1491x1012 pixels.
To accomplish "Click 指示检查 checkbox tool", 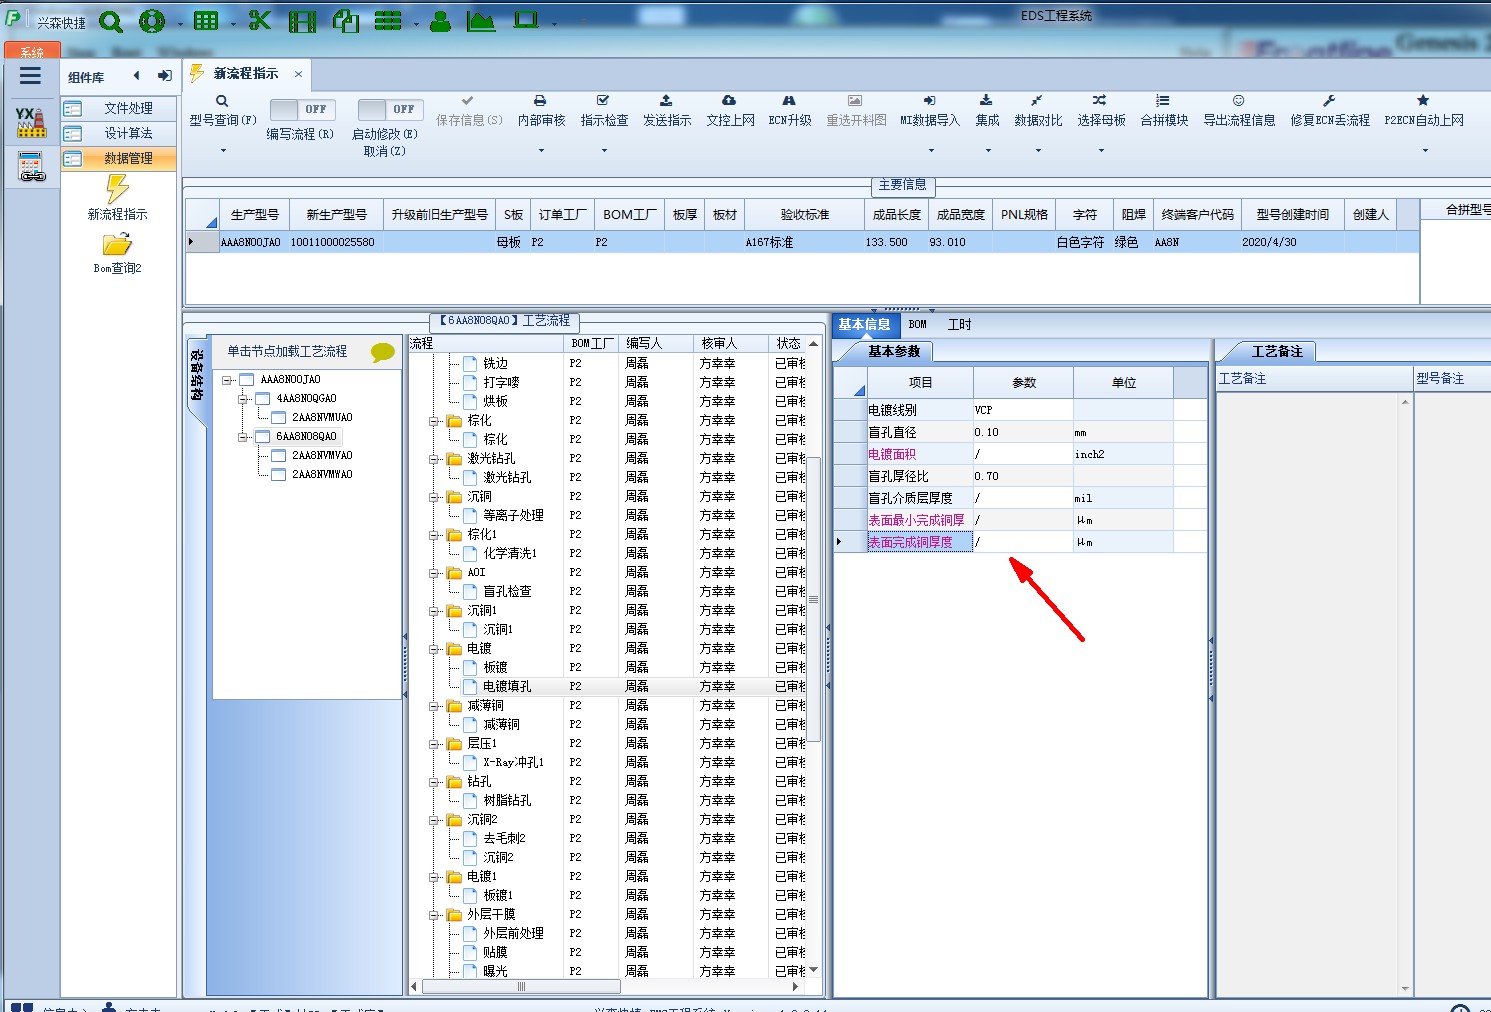I will pos(604,110).
